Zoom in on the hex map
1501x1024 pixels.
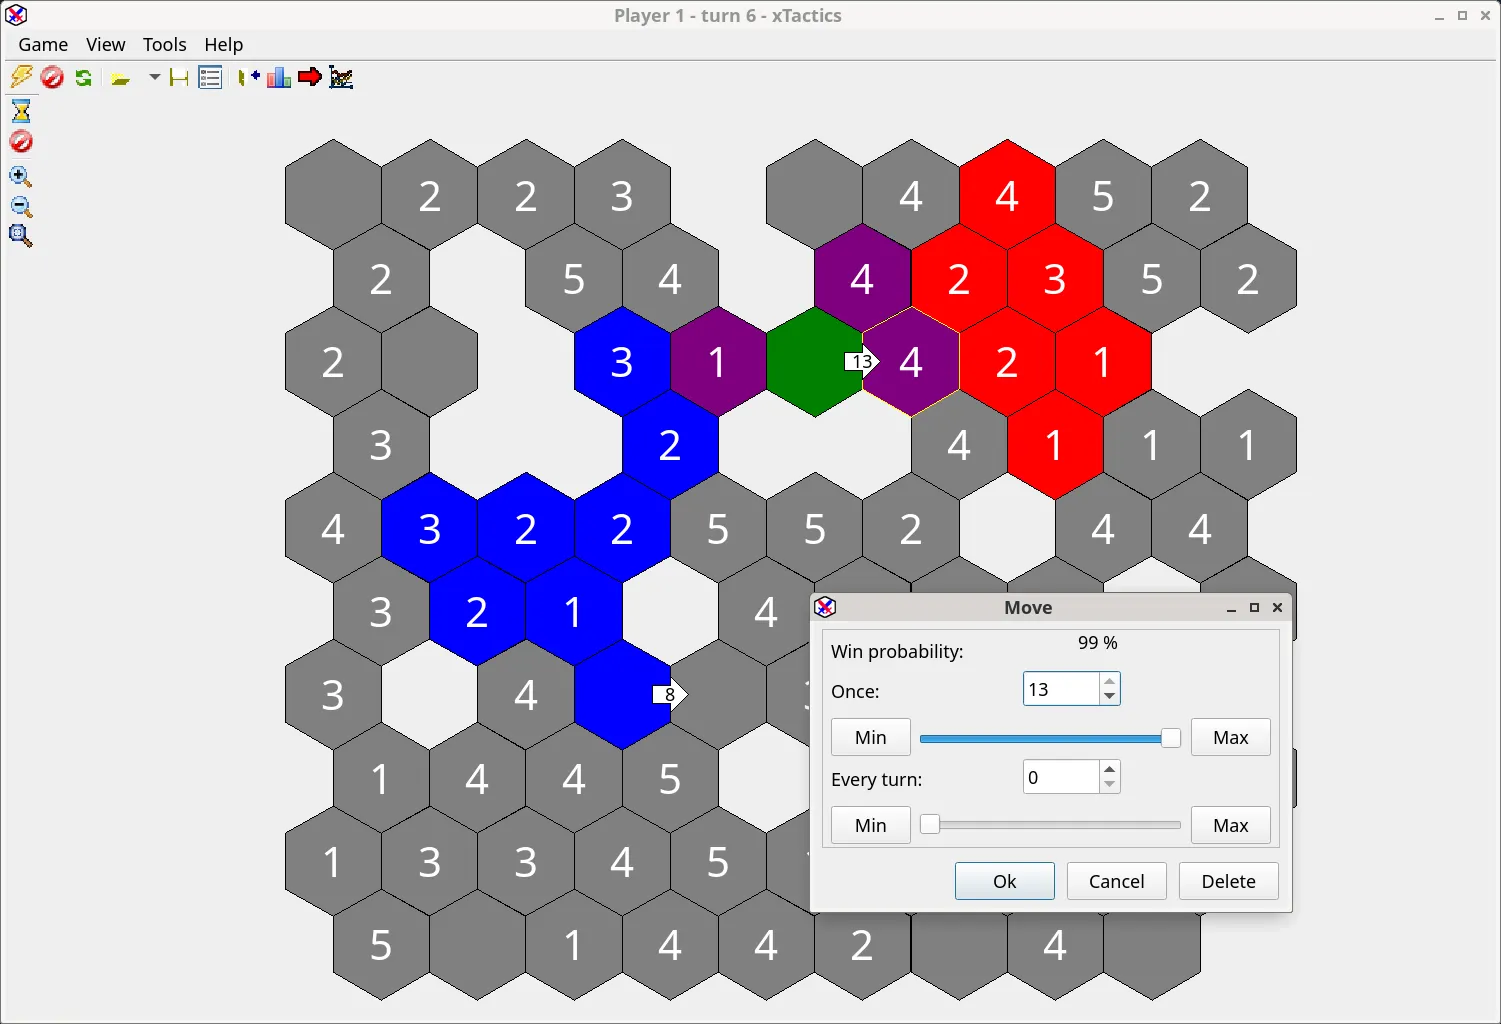point(21,177)
